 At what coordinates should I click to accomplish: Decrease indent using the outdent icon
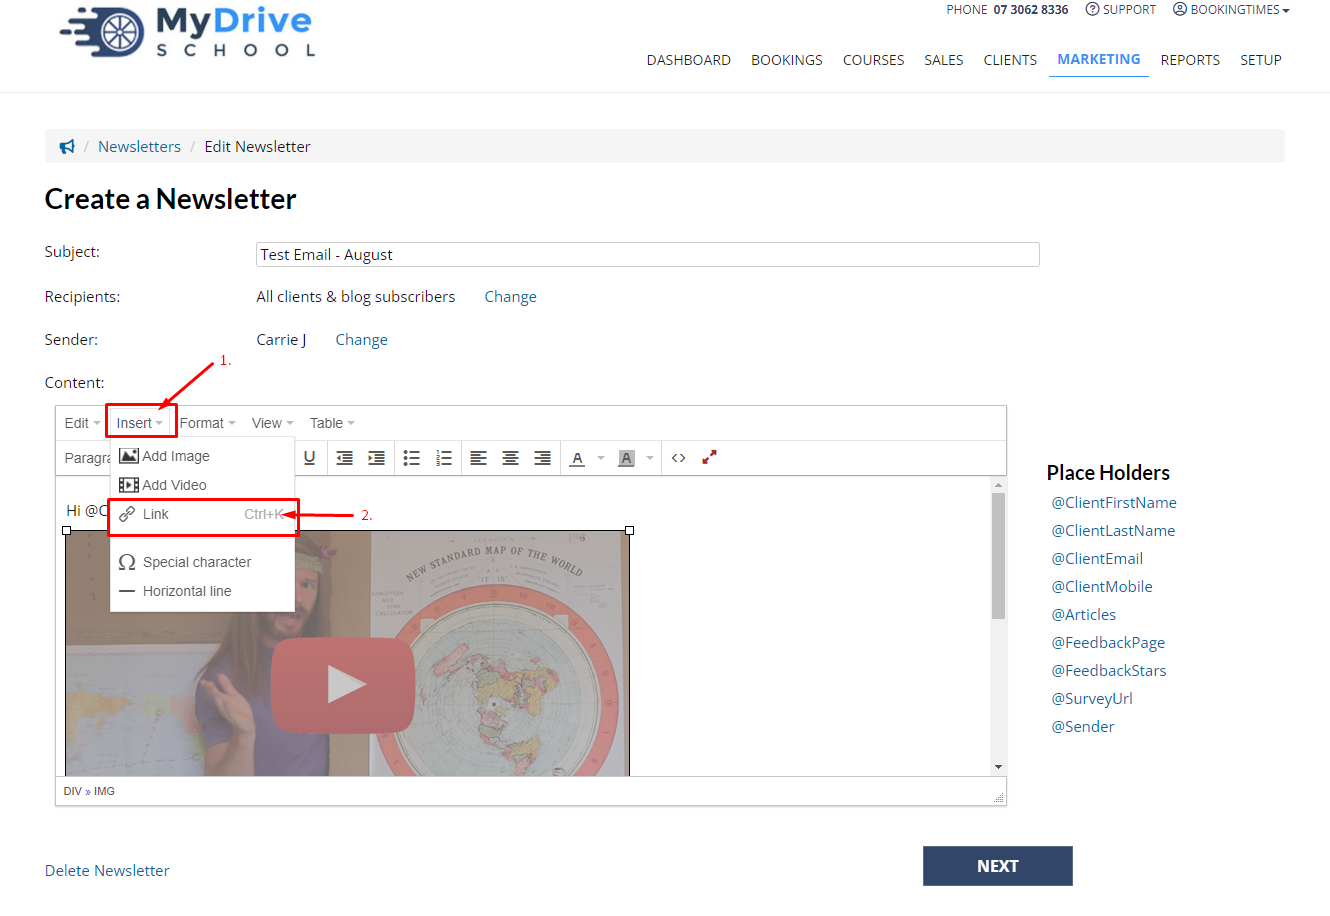click(344, 458)
